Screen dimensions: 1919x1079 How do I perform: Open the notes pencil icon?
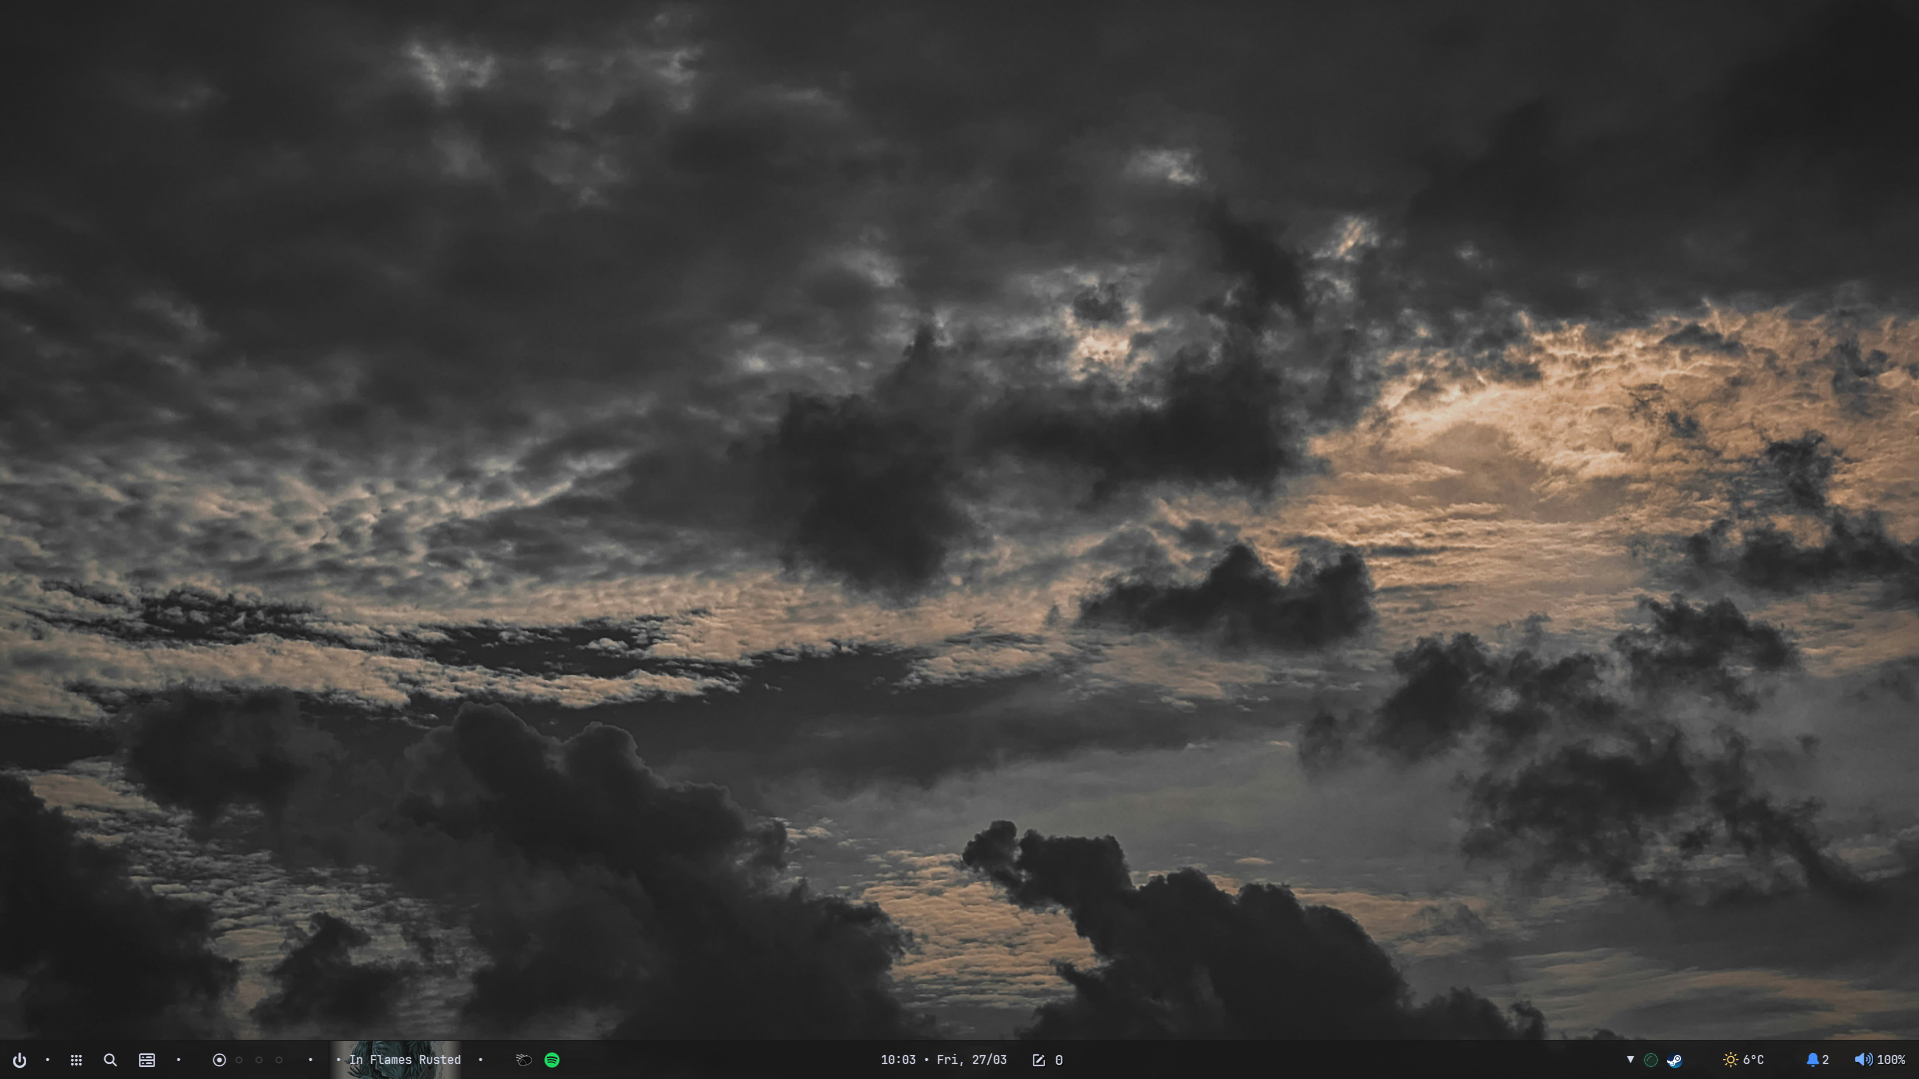1039,1060
